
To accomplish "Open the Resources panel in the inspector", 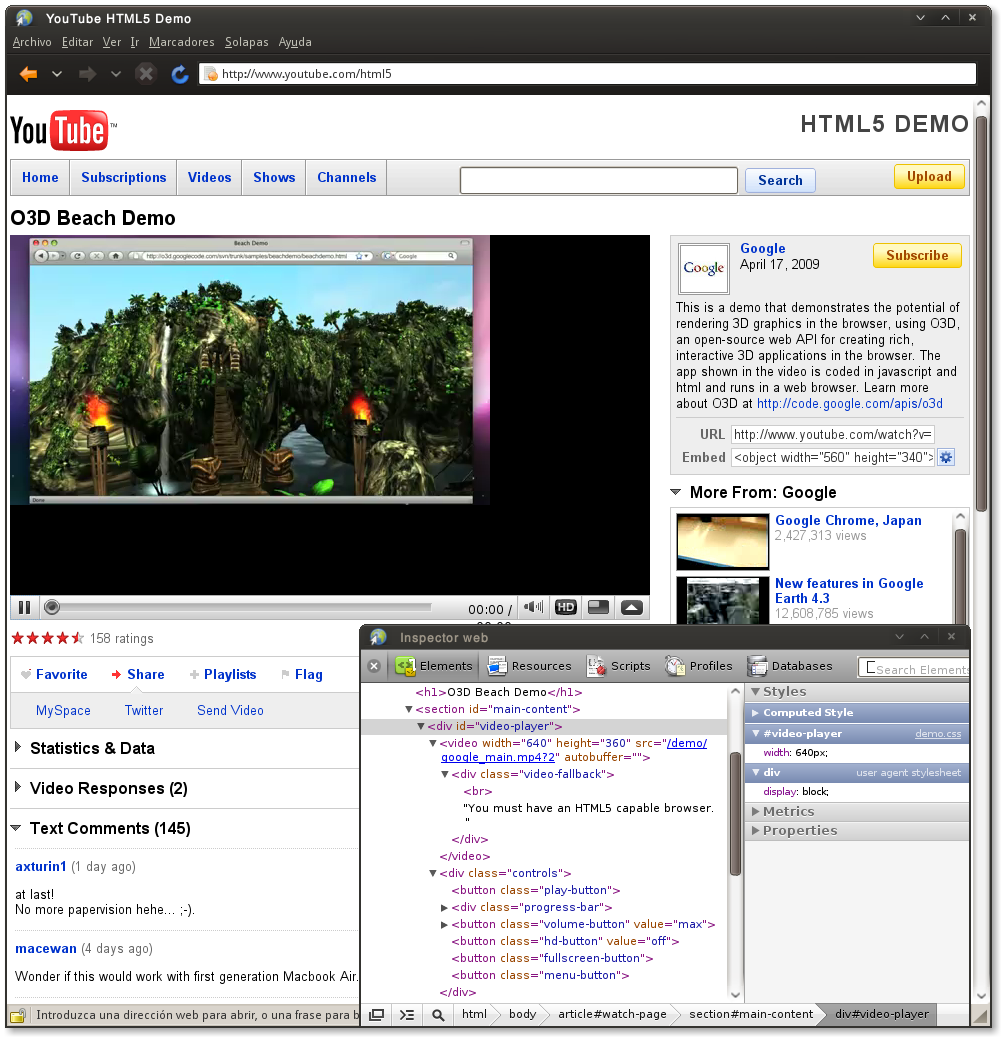I will (x=529, y=666).
